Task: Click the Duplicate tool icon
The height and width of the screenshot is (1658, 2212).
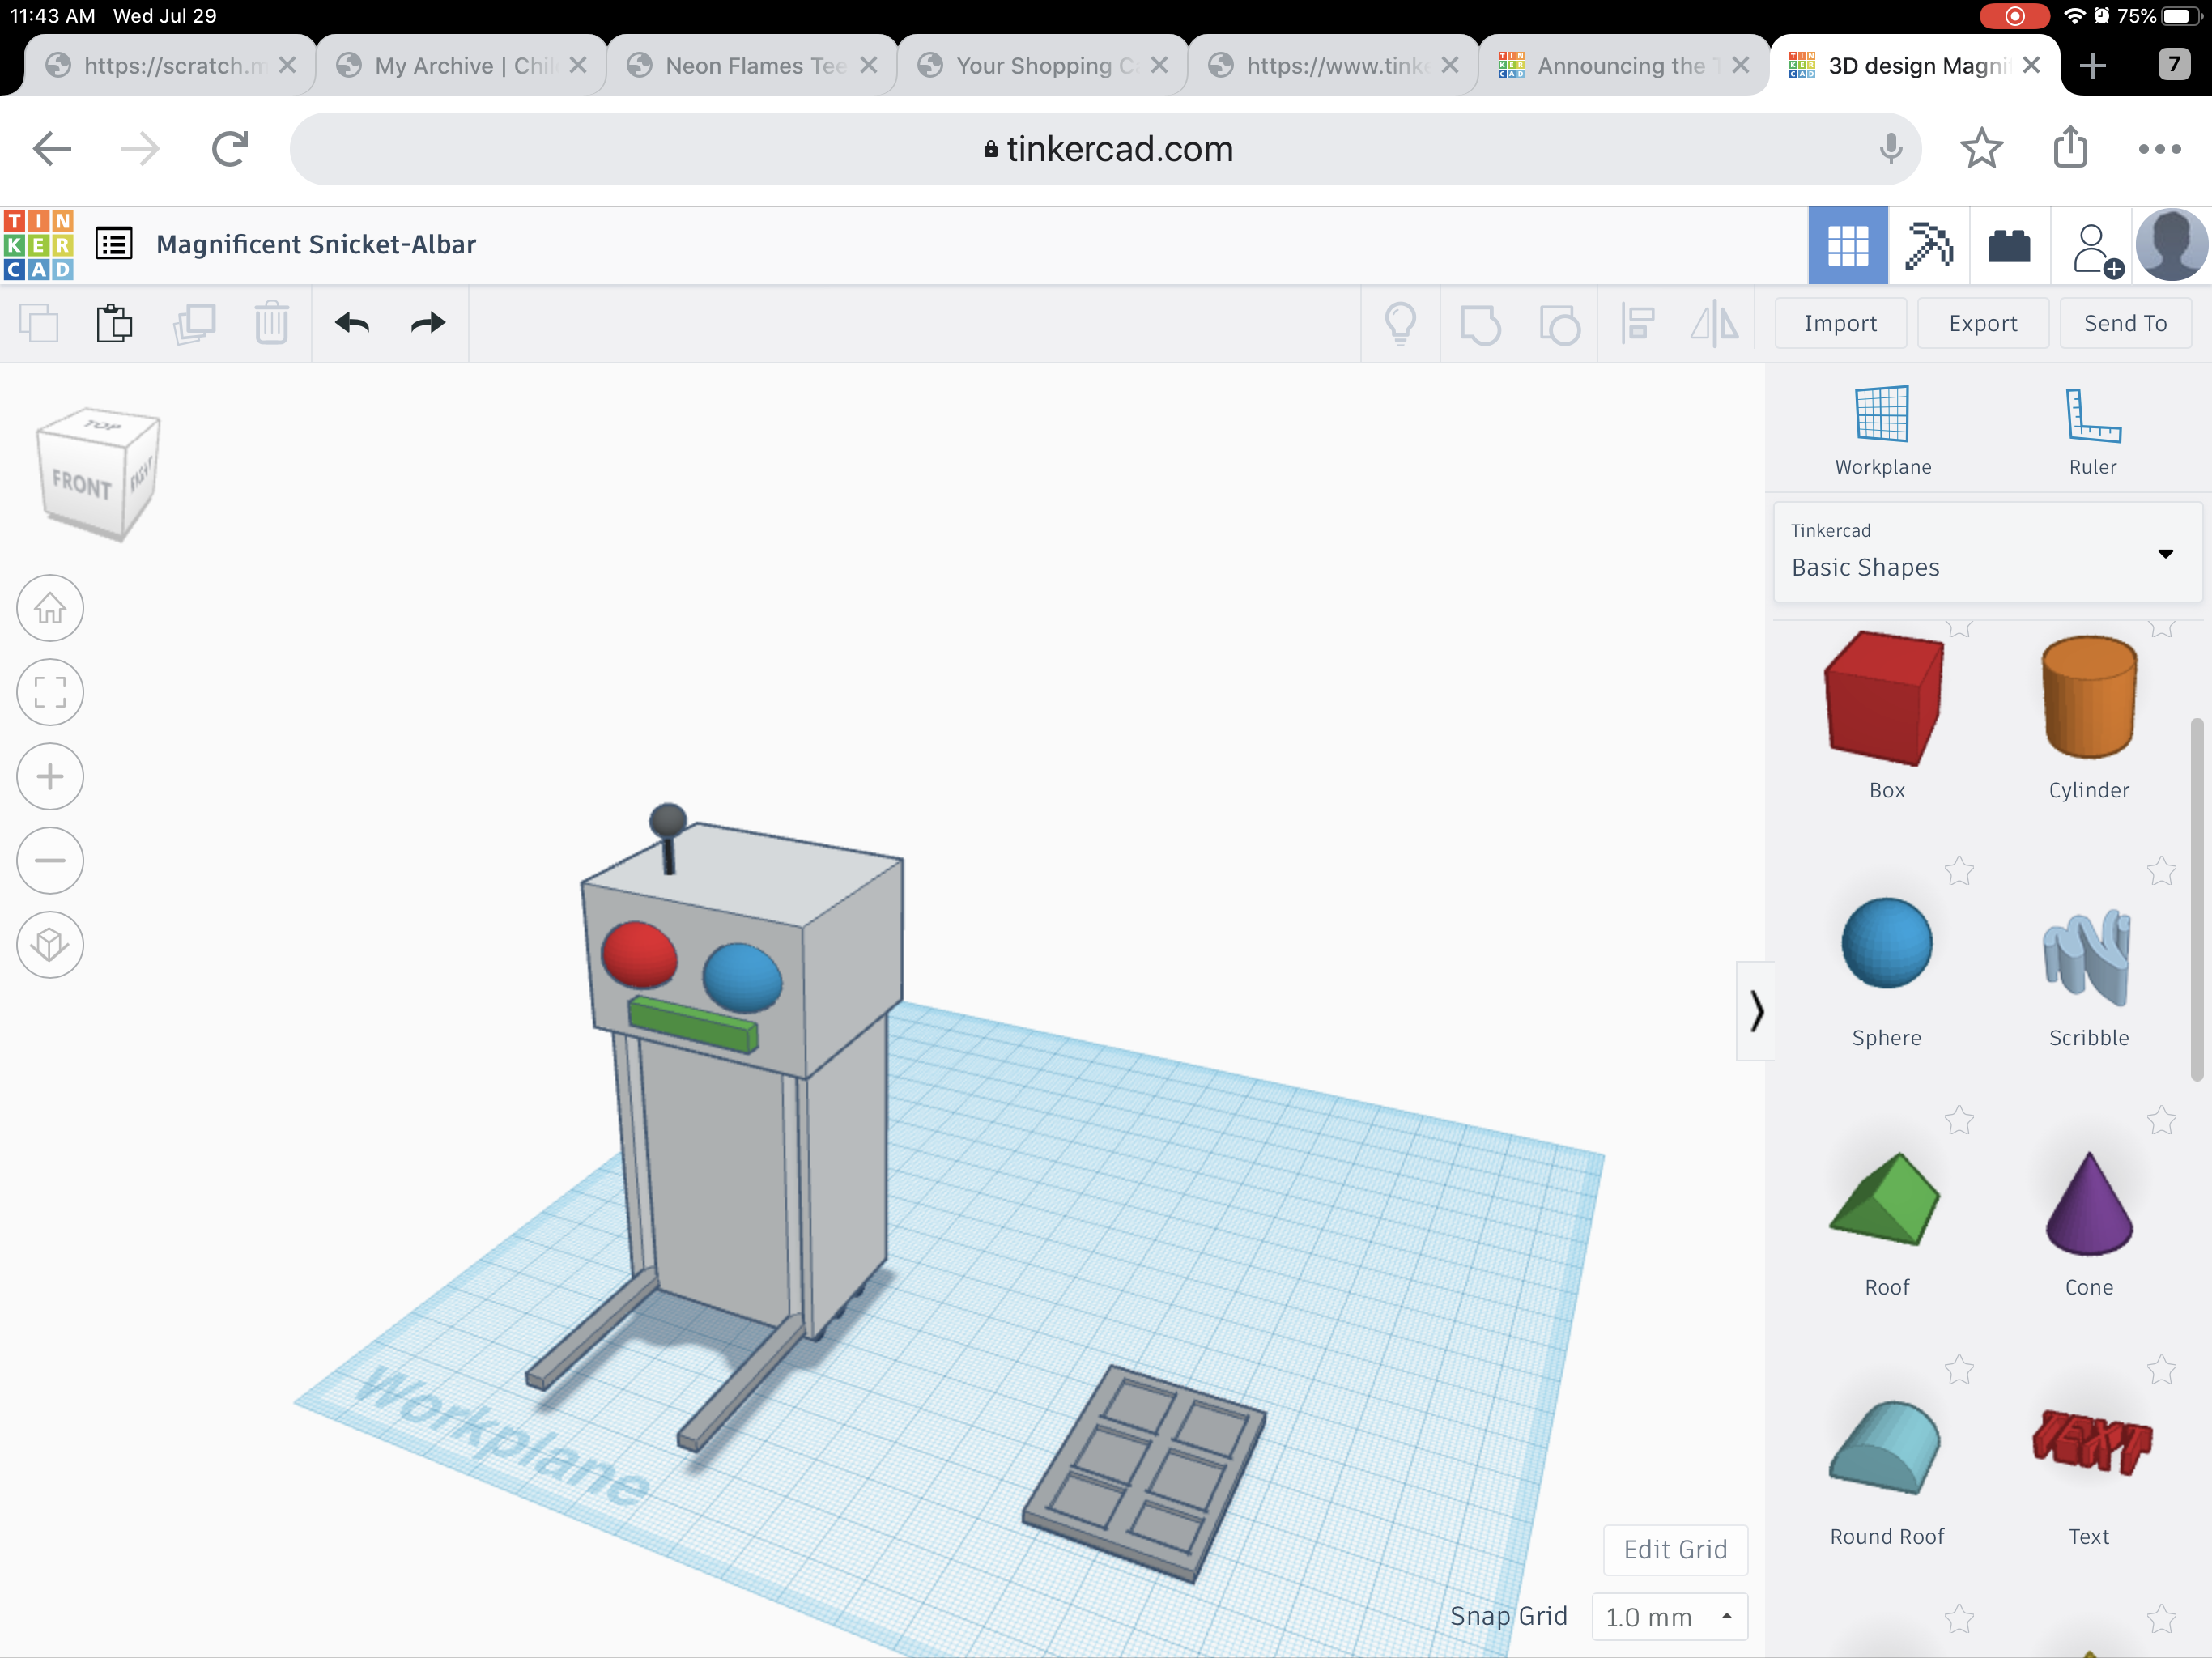Action: click(x=194, y=324)
